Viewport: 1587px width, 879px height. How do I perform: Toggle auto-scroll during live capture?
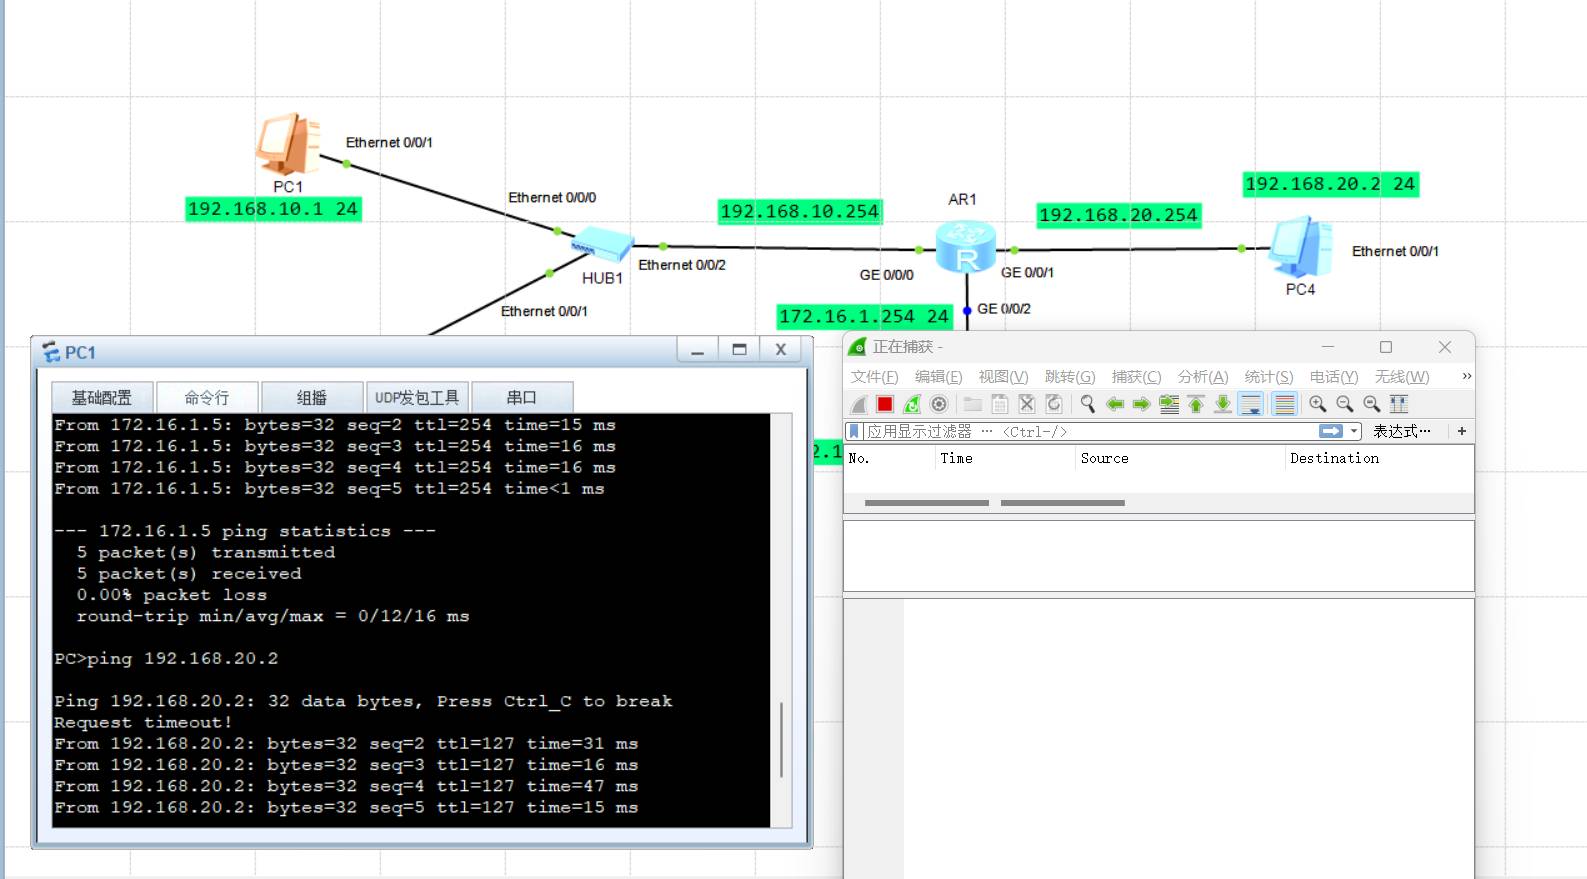coord(1250,404)
